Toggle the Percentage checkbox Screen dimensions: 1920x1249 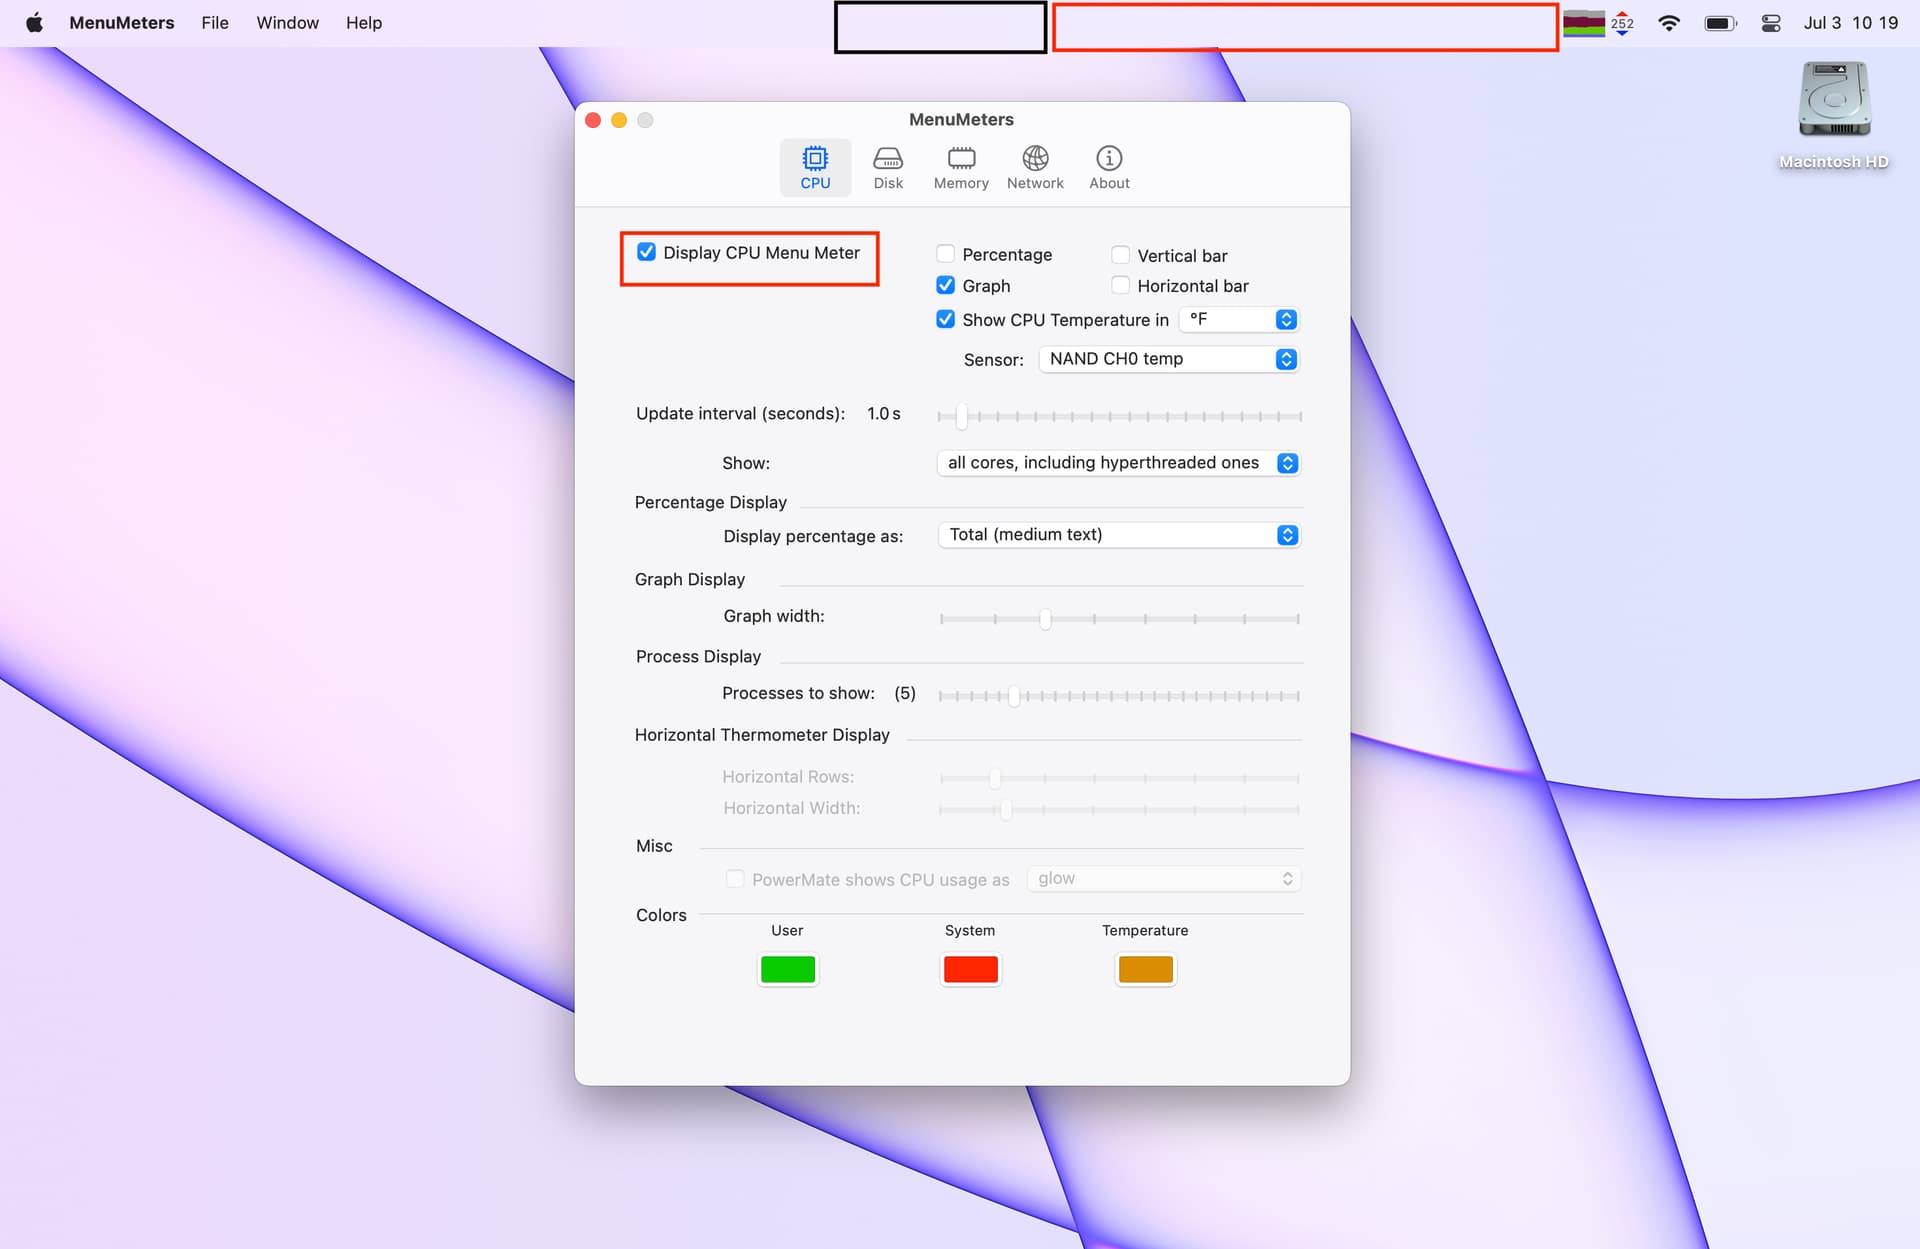tap(945, 255)
